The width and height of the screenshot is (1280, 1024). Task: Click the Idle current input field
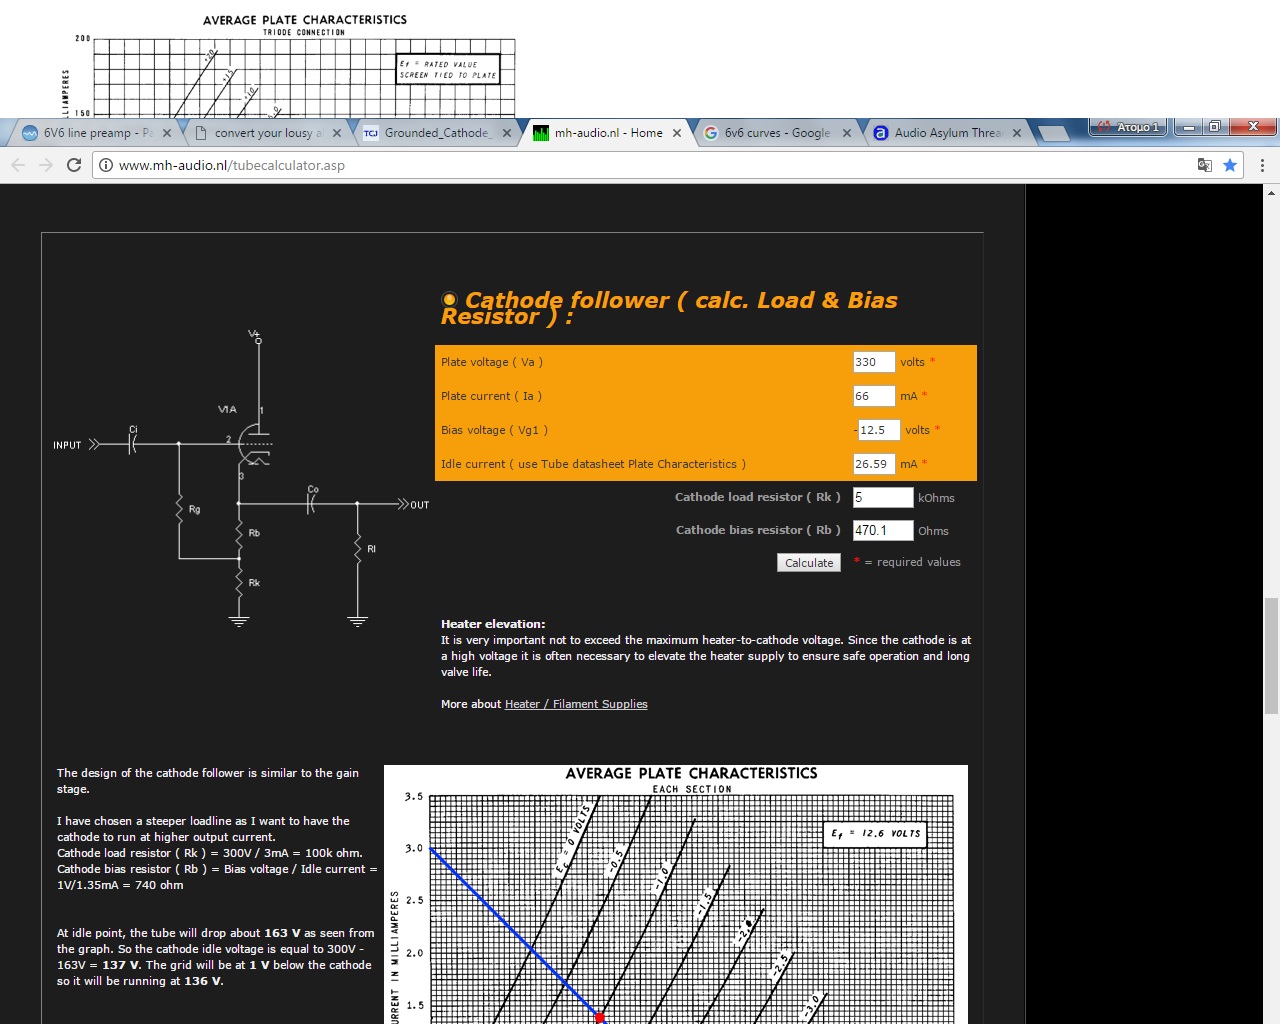tap(874, 464)
